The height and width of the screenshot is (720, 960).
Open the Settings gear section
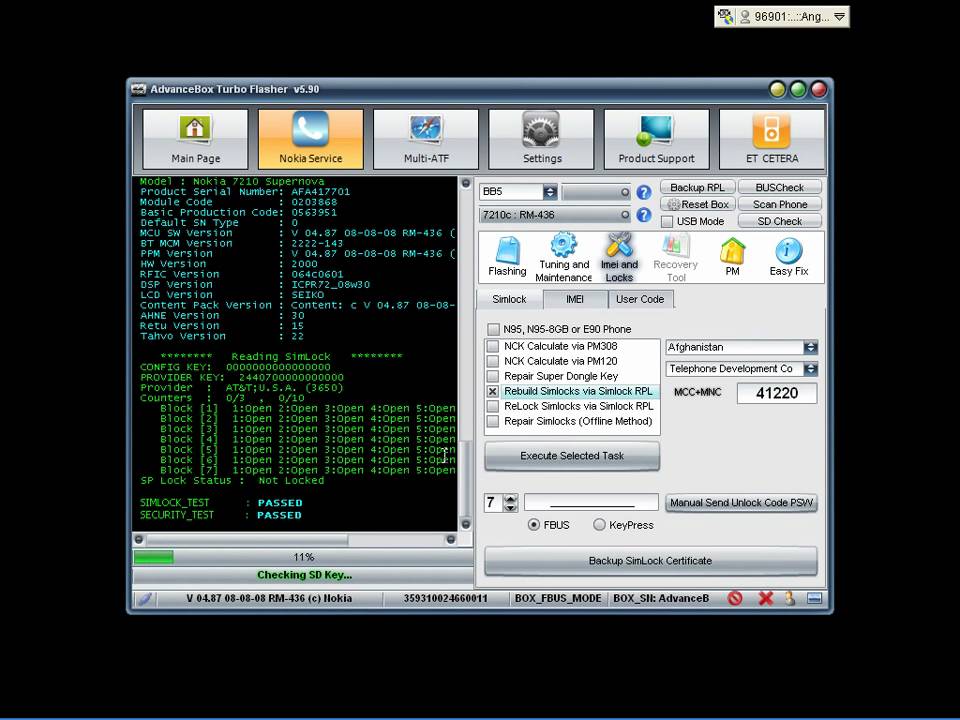point(542,139)
